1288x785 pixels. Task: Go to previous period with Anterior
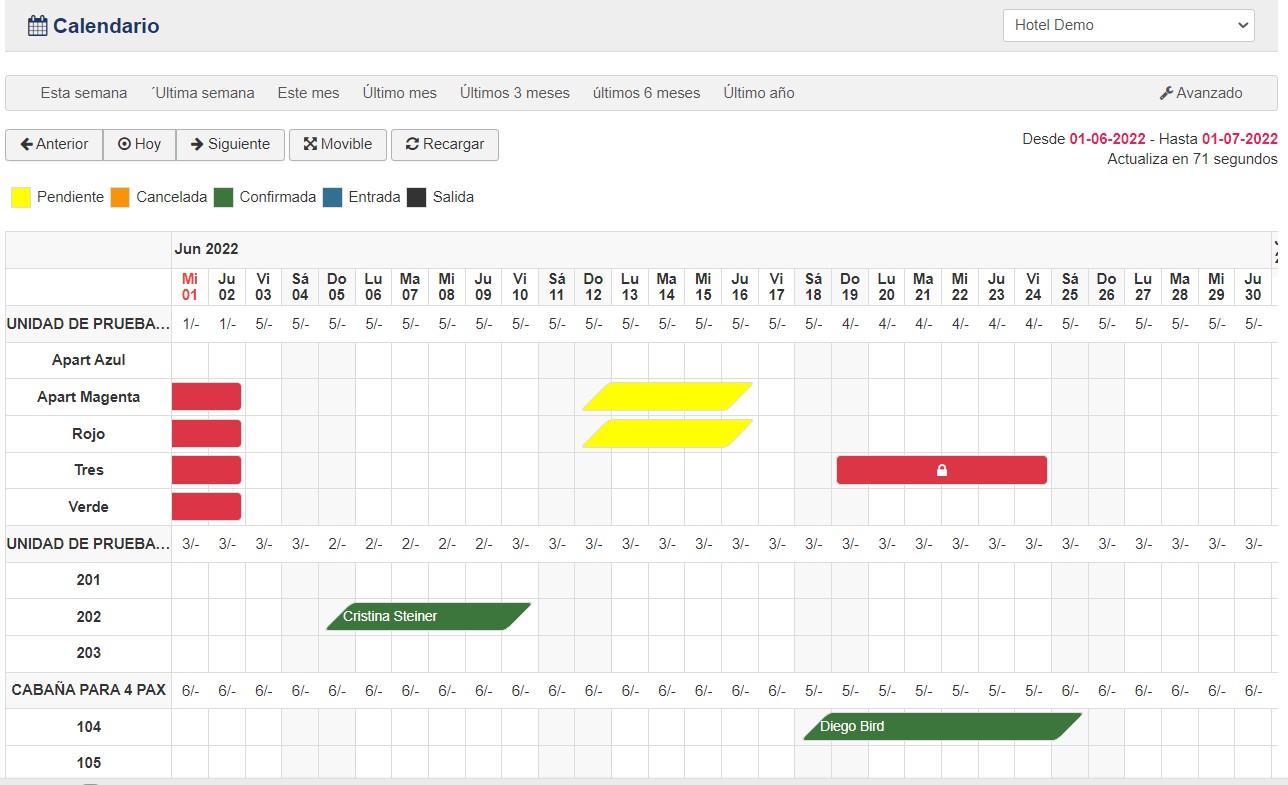pos(54,144)
